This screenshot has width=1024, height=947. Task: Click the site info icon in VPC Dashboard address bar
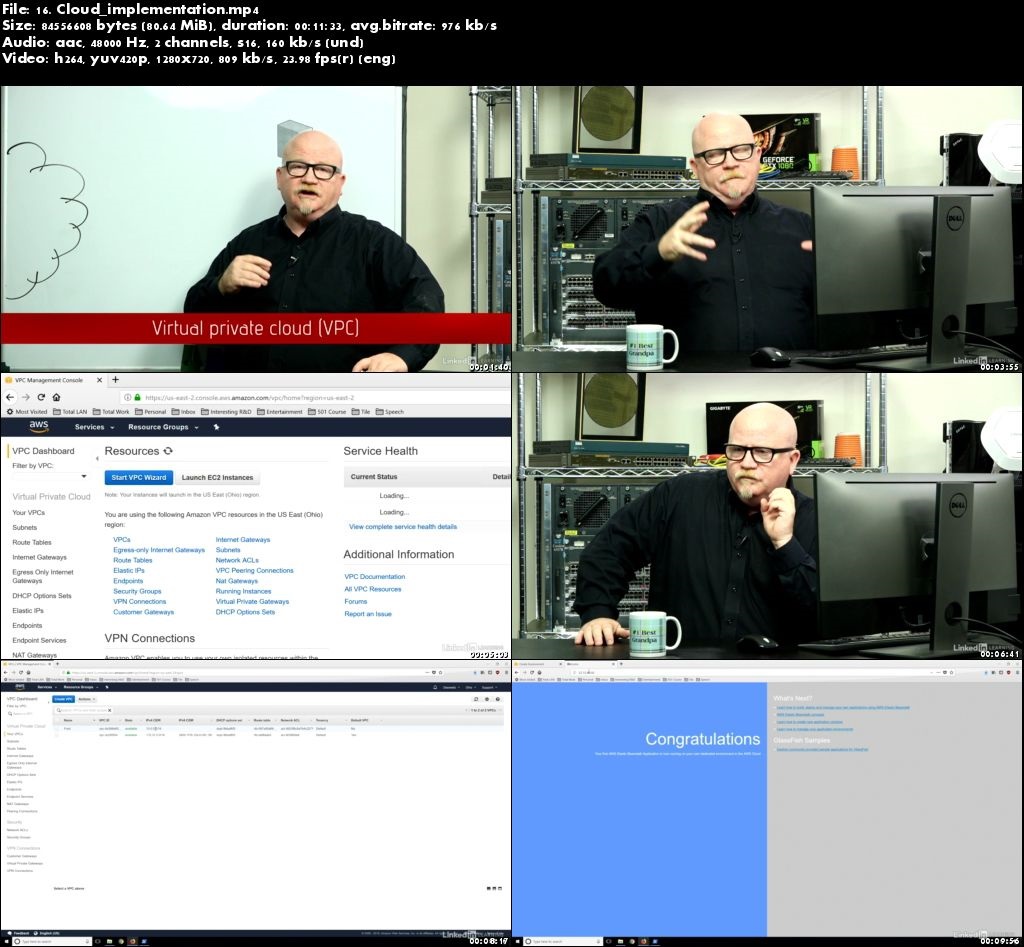pyautogui.click(x=128, y=397)
